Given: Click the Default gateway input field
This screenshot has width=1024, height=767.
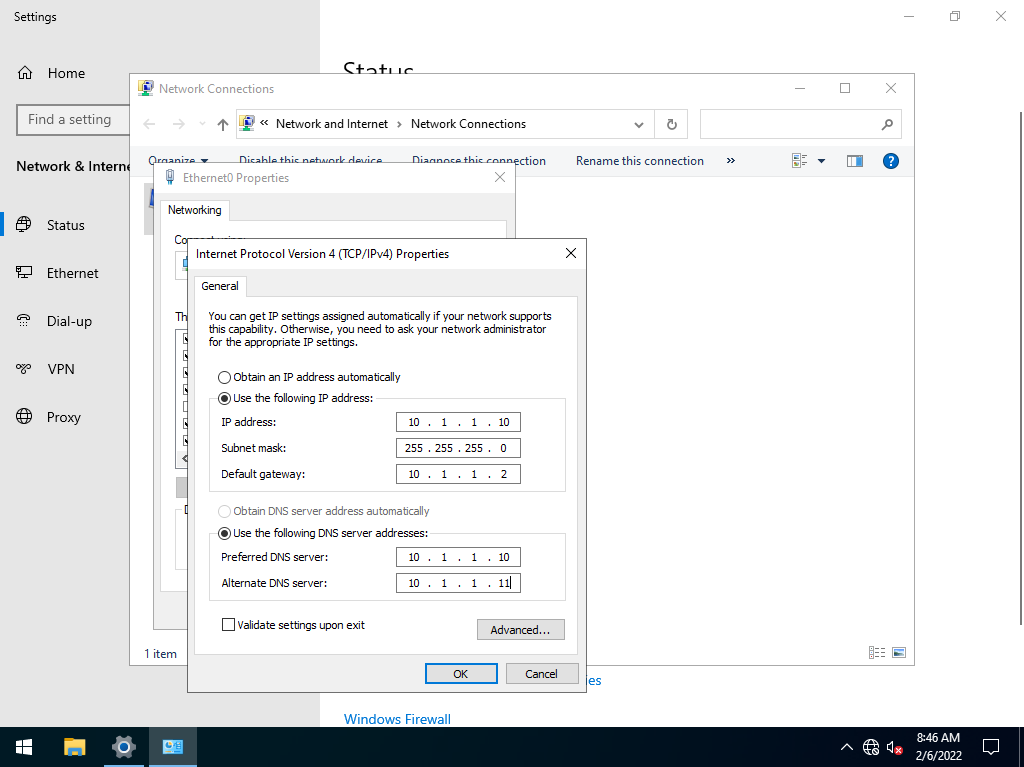Looking at the screenshot, I should 458,474.
